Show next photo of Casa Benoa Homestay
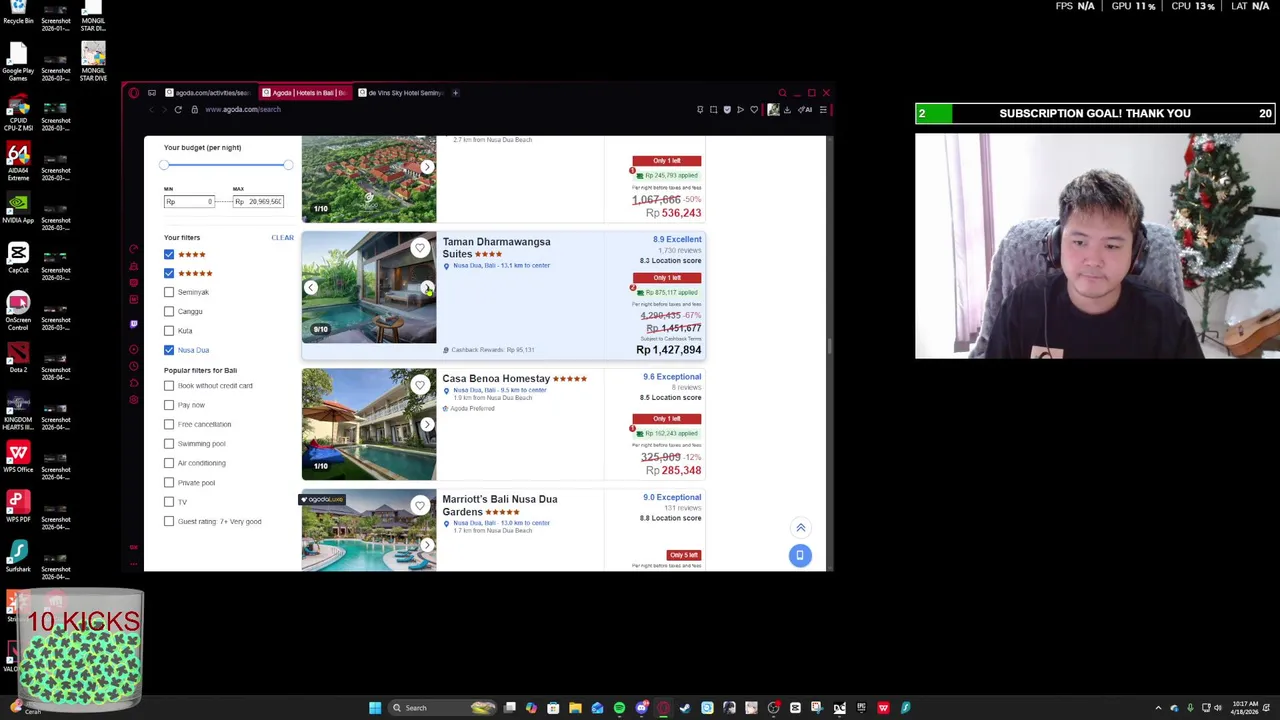Screen dimensions: 1280x720 pyautogui.click(x=427, y=425)
